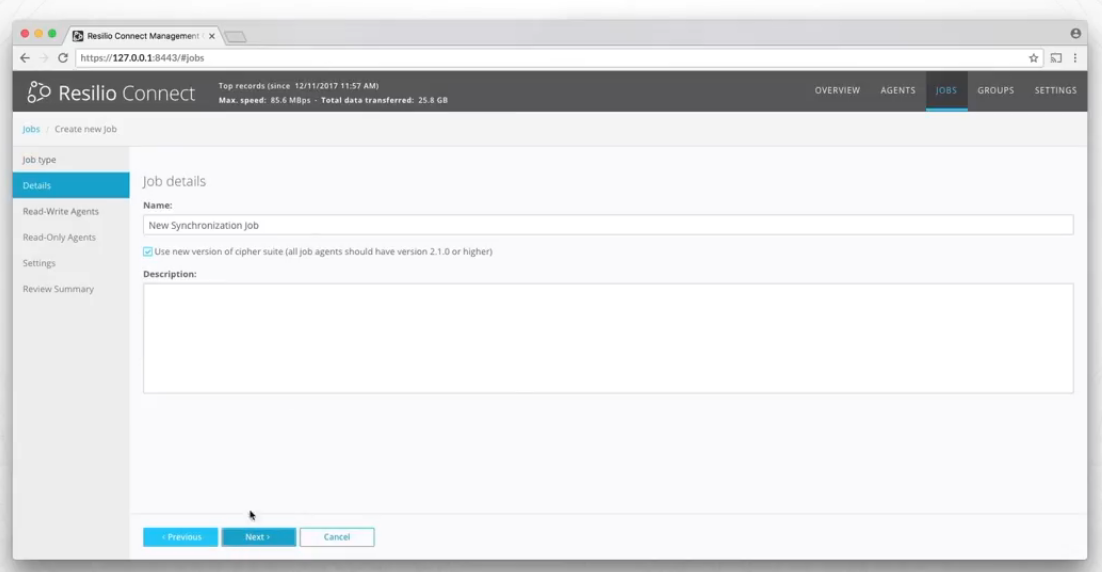Click the Chrome profile icon
Screen dimensions: 1102x572
click(x=1075, y=34)
